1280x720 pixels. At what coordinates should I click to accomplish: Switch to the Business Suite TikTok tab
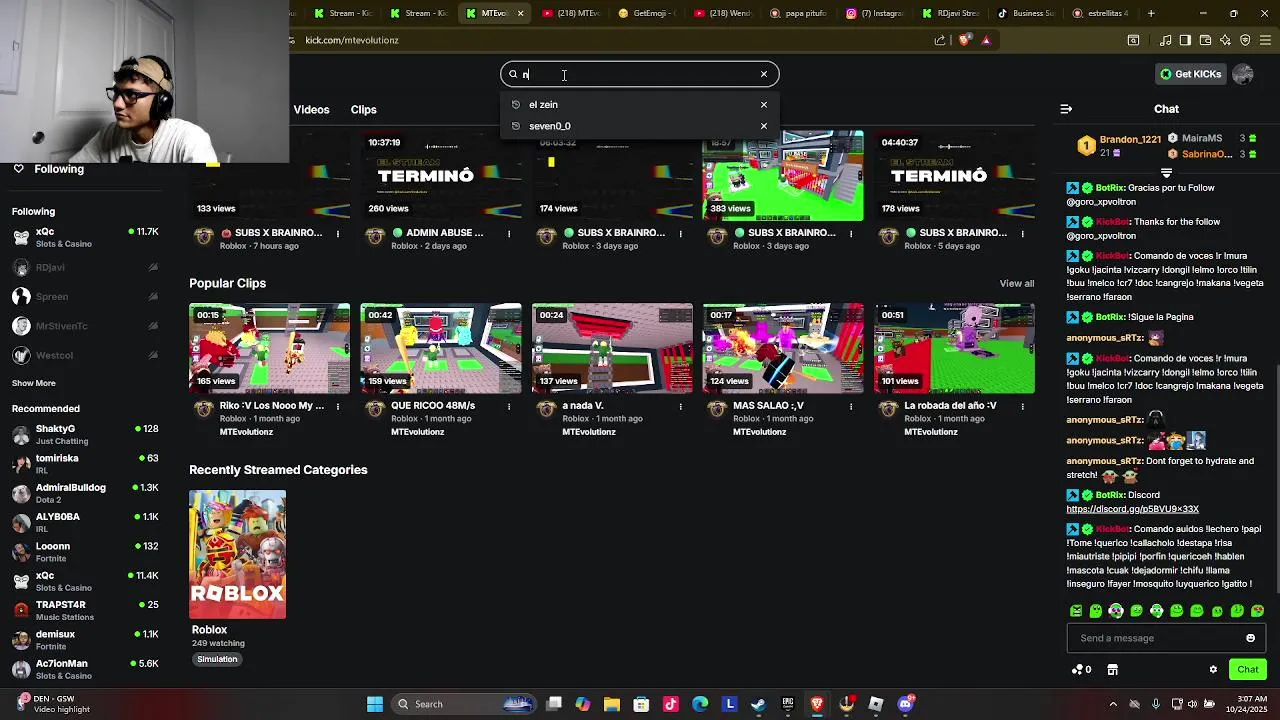(x=1025, y=13)
